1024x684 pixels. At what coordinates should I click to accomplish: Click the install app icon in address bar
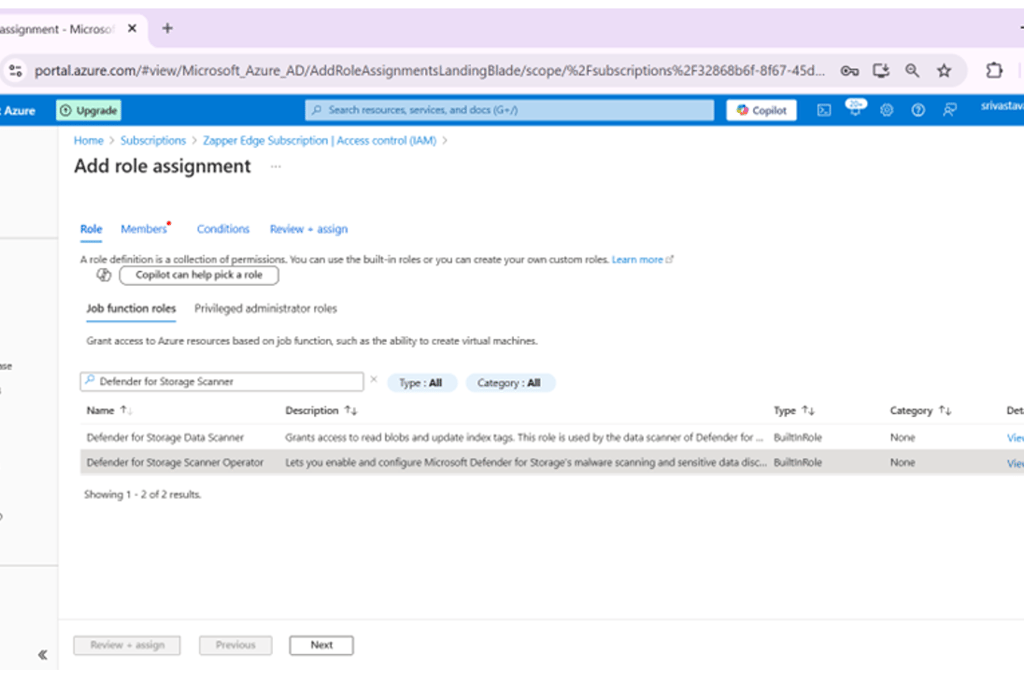881,71
